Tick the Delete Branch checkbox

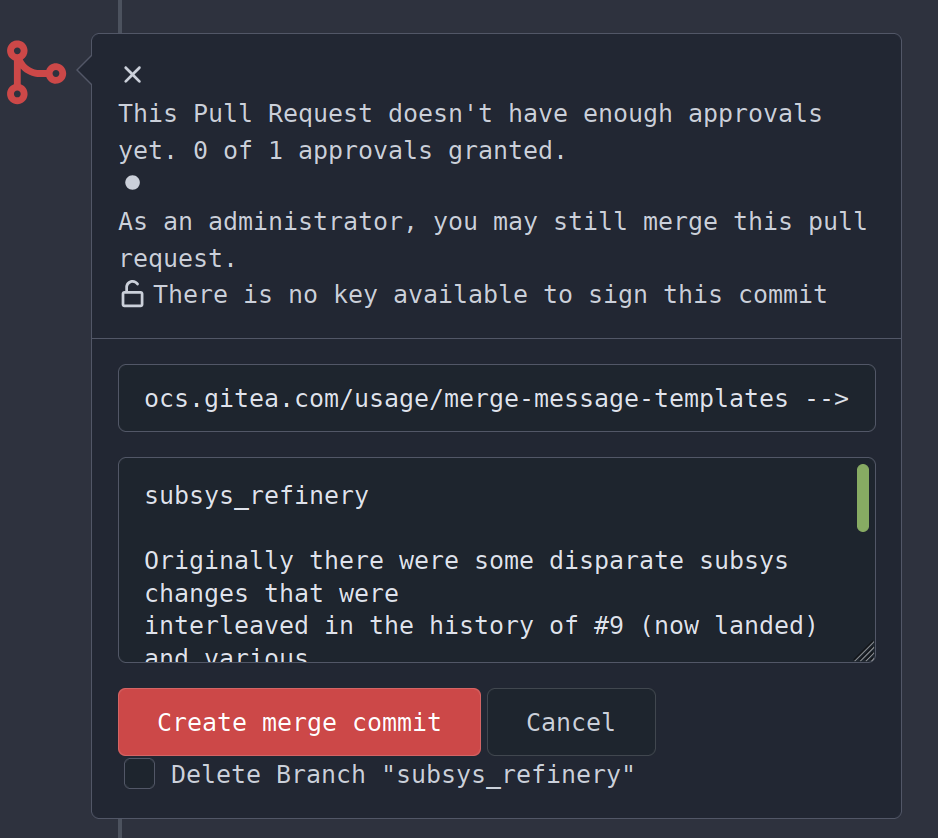[x=139, y=774]
